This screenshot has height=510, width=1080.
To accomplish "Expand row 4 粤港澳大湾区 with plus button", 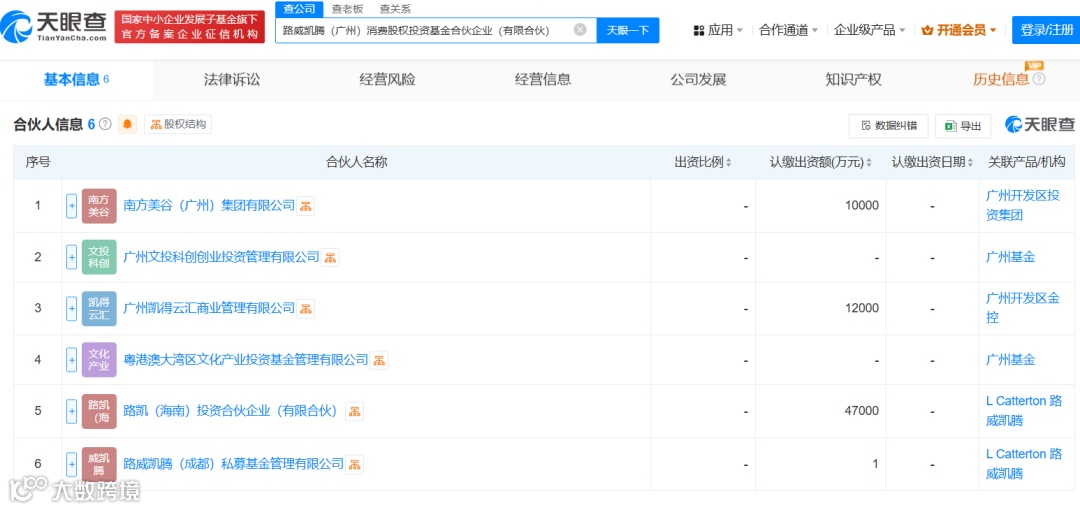I will 72,360.
